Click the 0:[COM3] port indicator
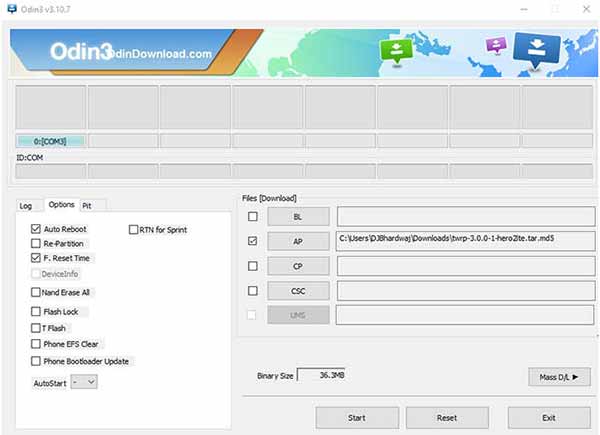The height and width of the screenshot is (435, 600). pyautogui.click(x=50, y=141)
